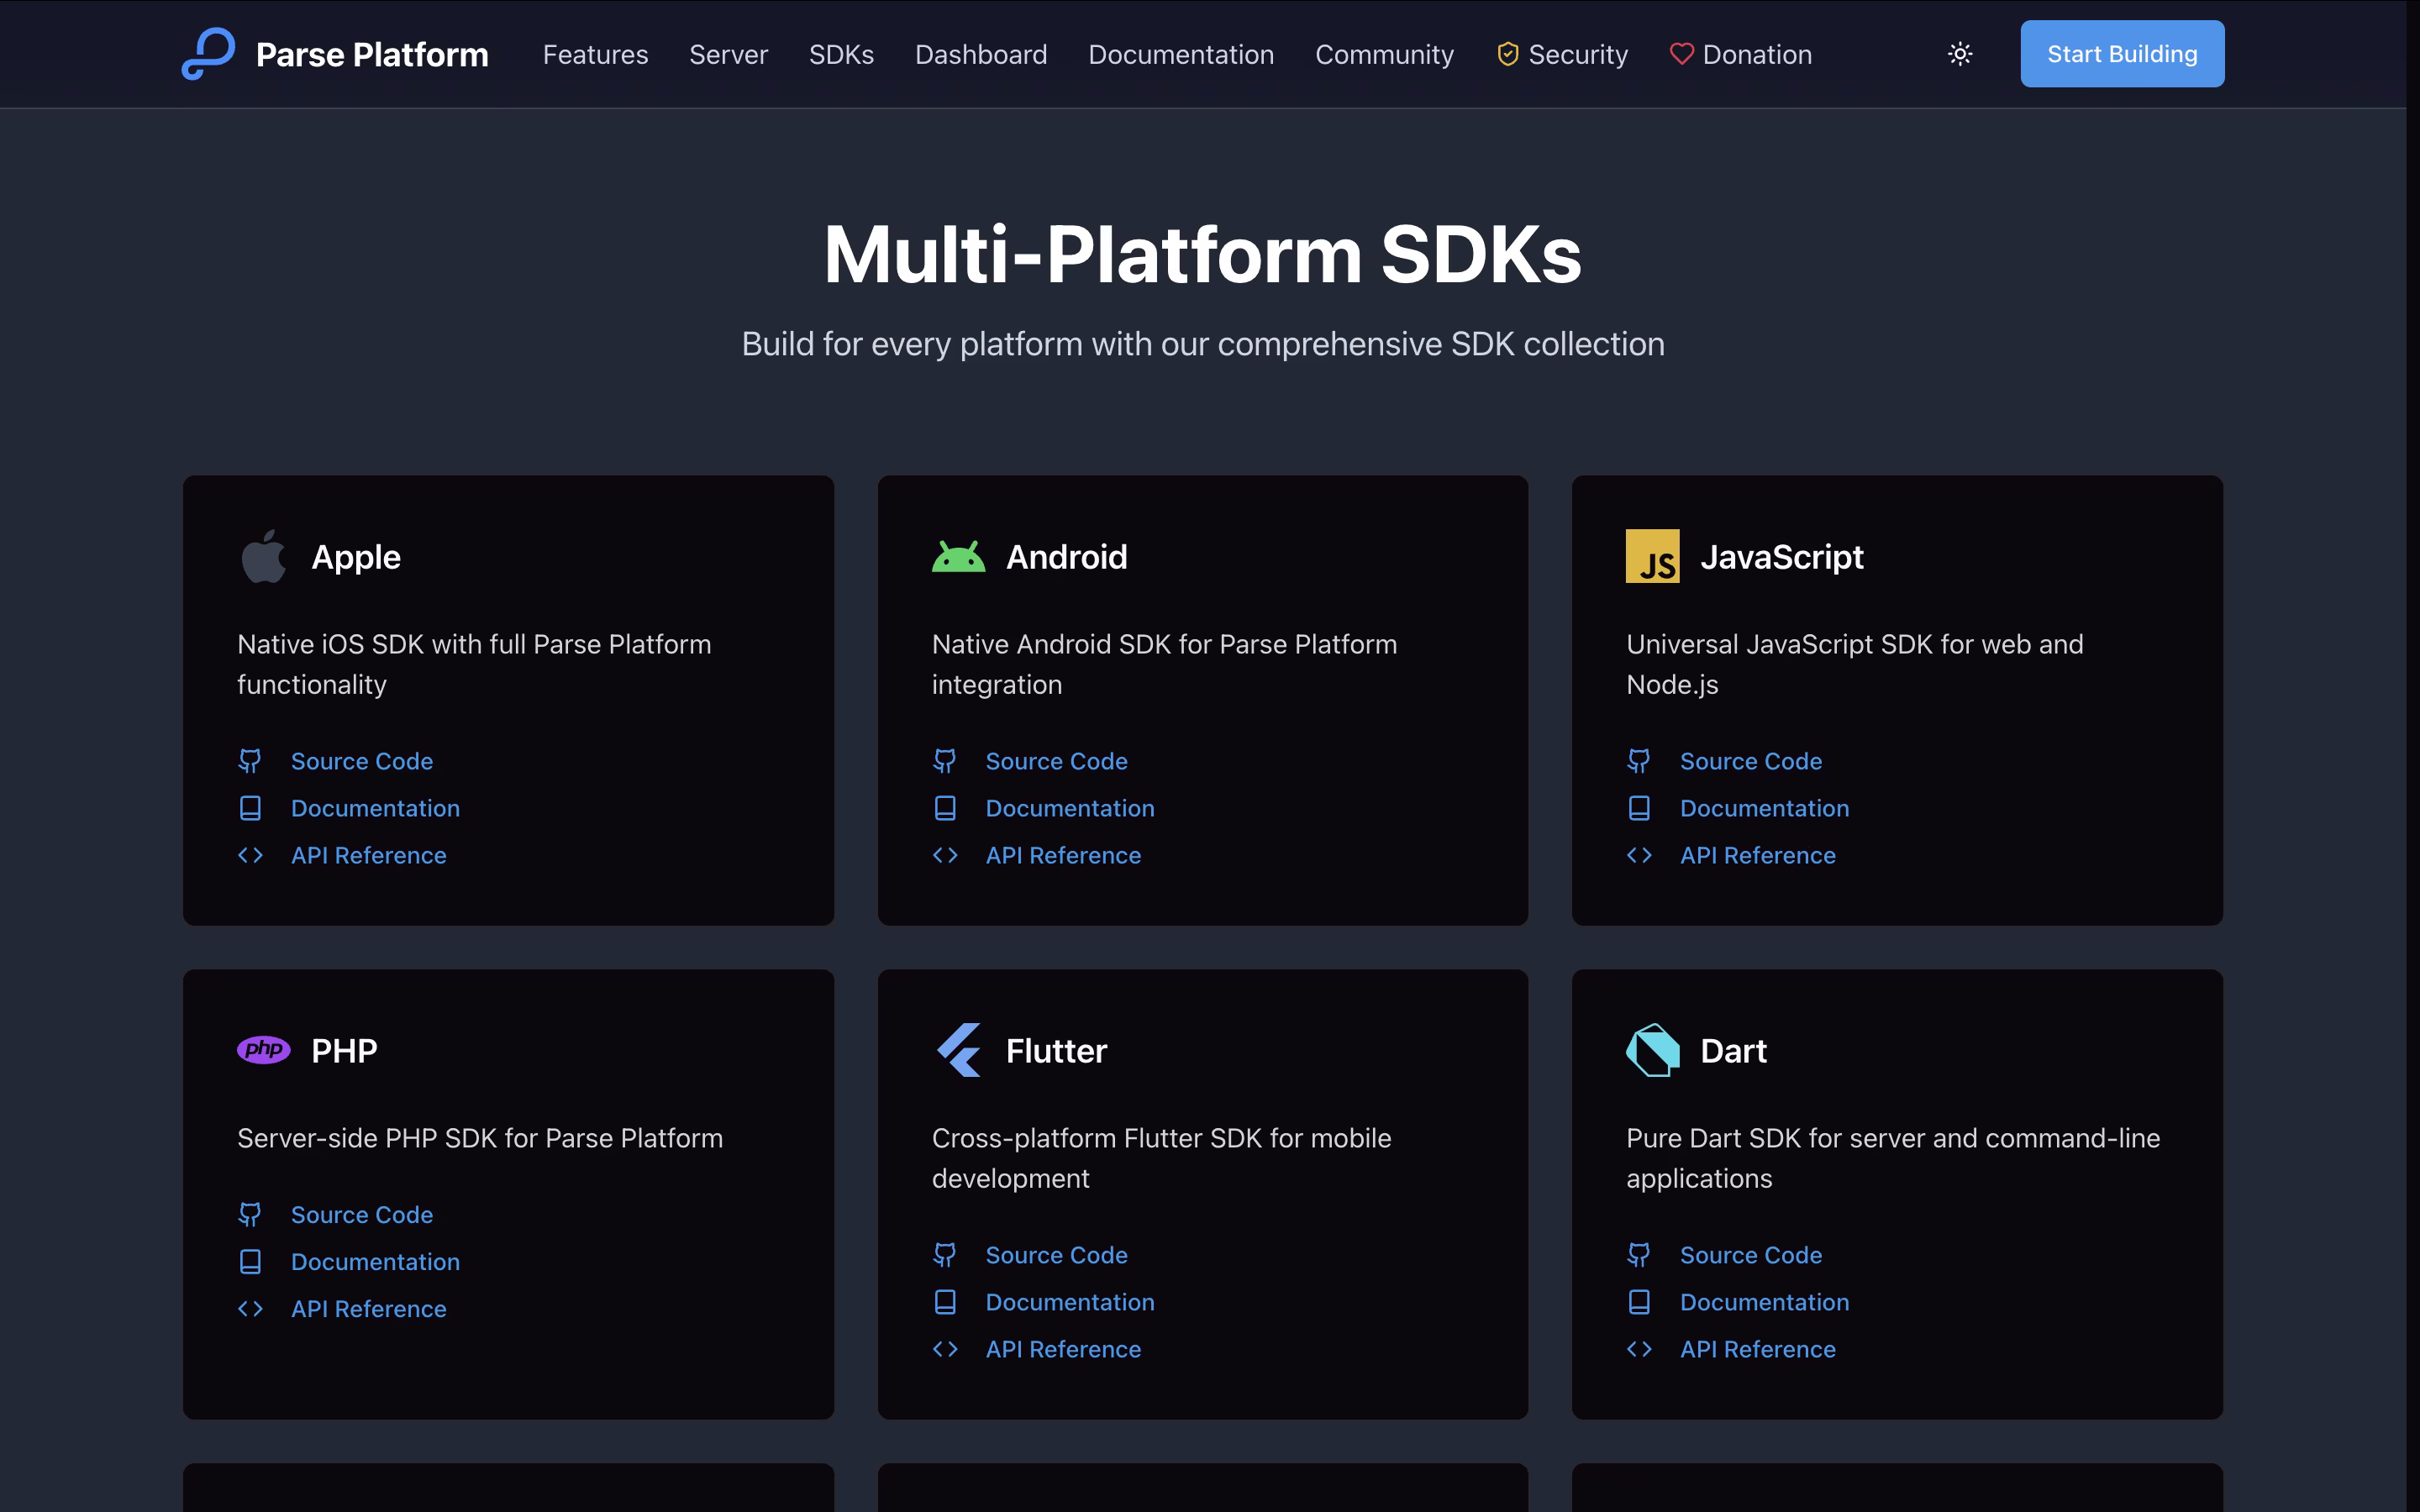Click the green Android robot icon
The height and width of the screenshot is (1512, 2420).
(958, 557)
